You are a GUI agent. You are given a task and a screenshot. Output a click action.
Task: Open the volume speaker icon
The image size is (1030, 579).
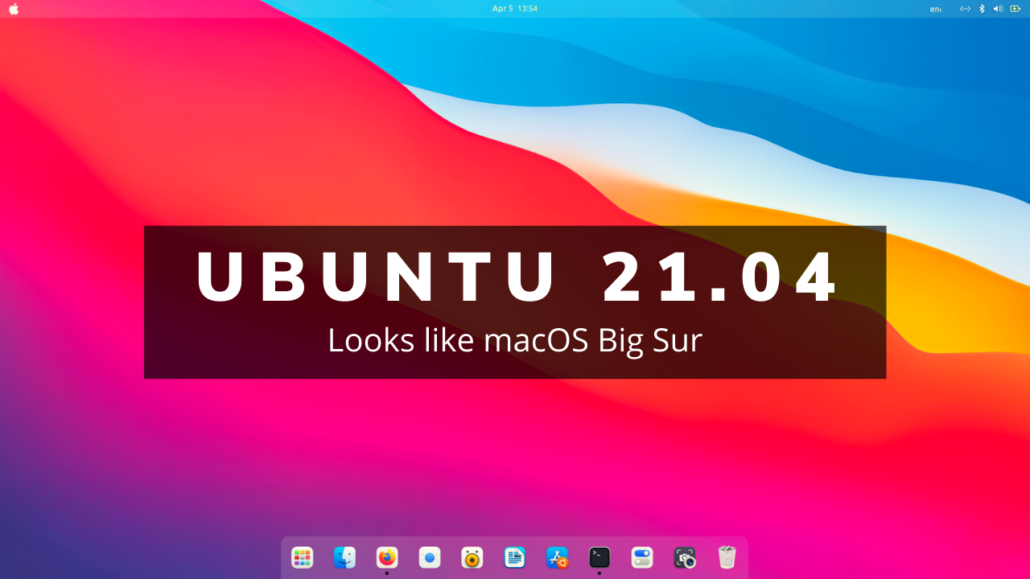(998, 9)
